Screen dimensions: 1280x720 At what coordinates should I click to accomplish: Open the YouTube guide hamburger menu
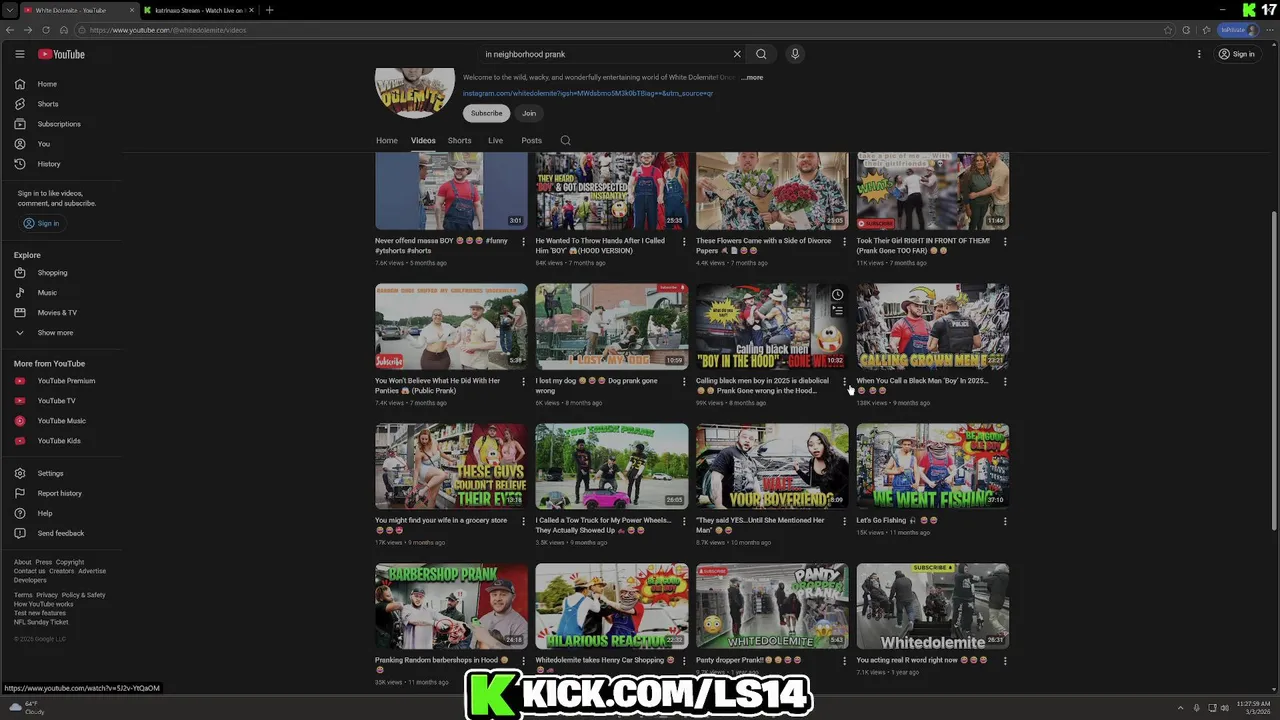19,54
